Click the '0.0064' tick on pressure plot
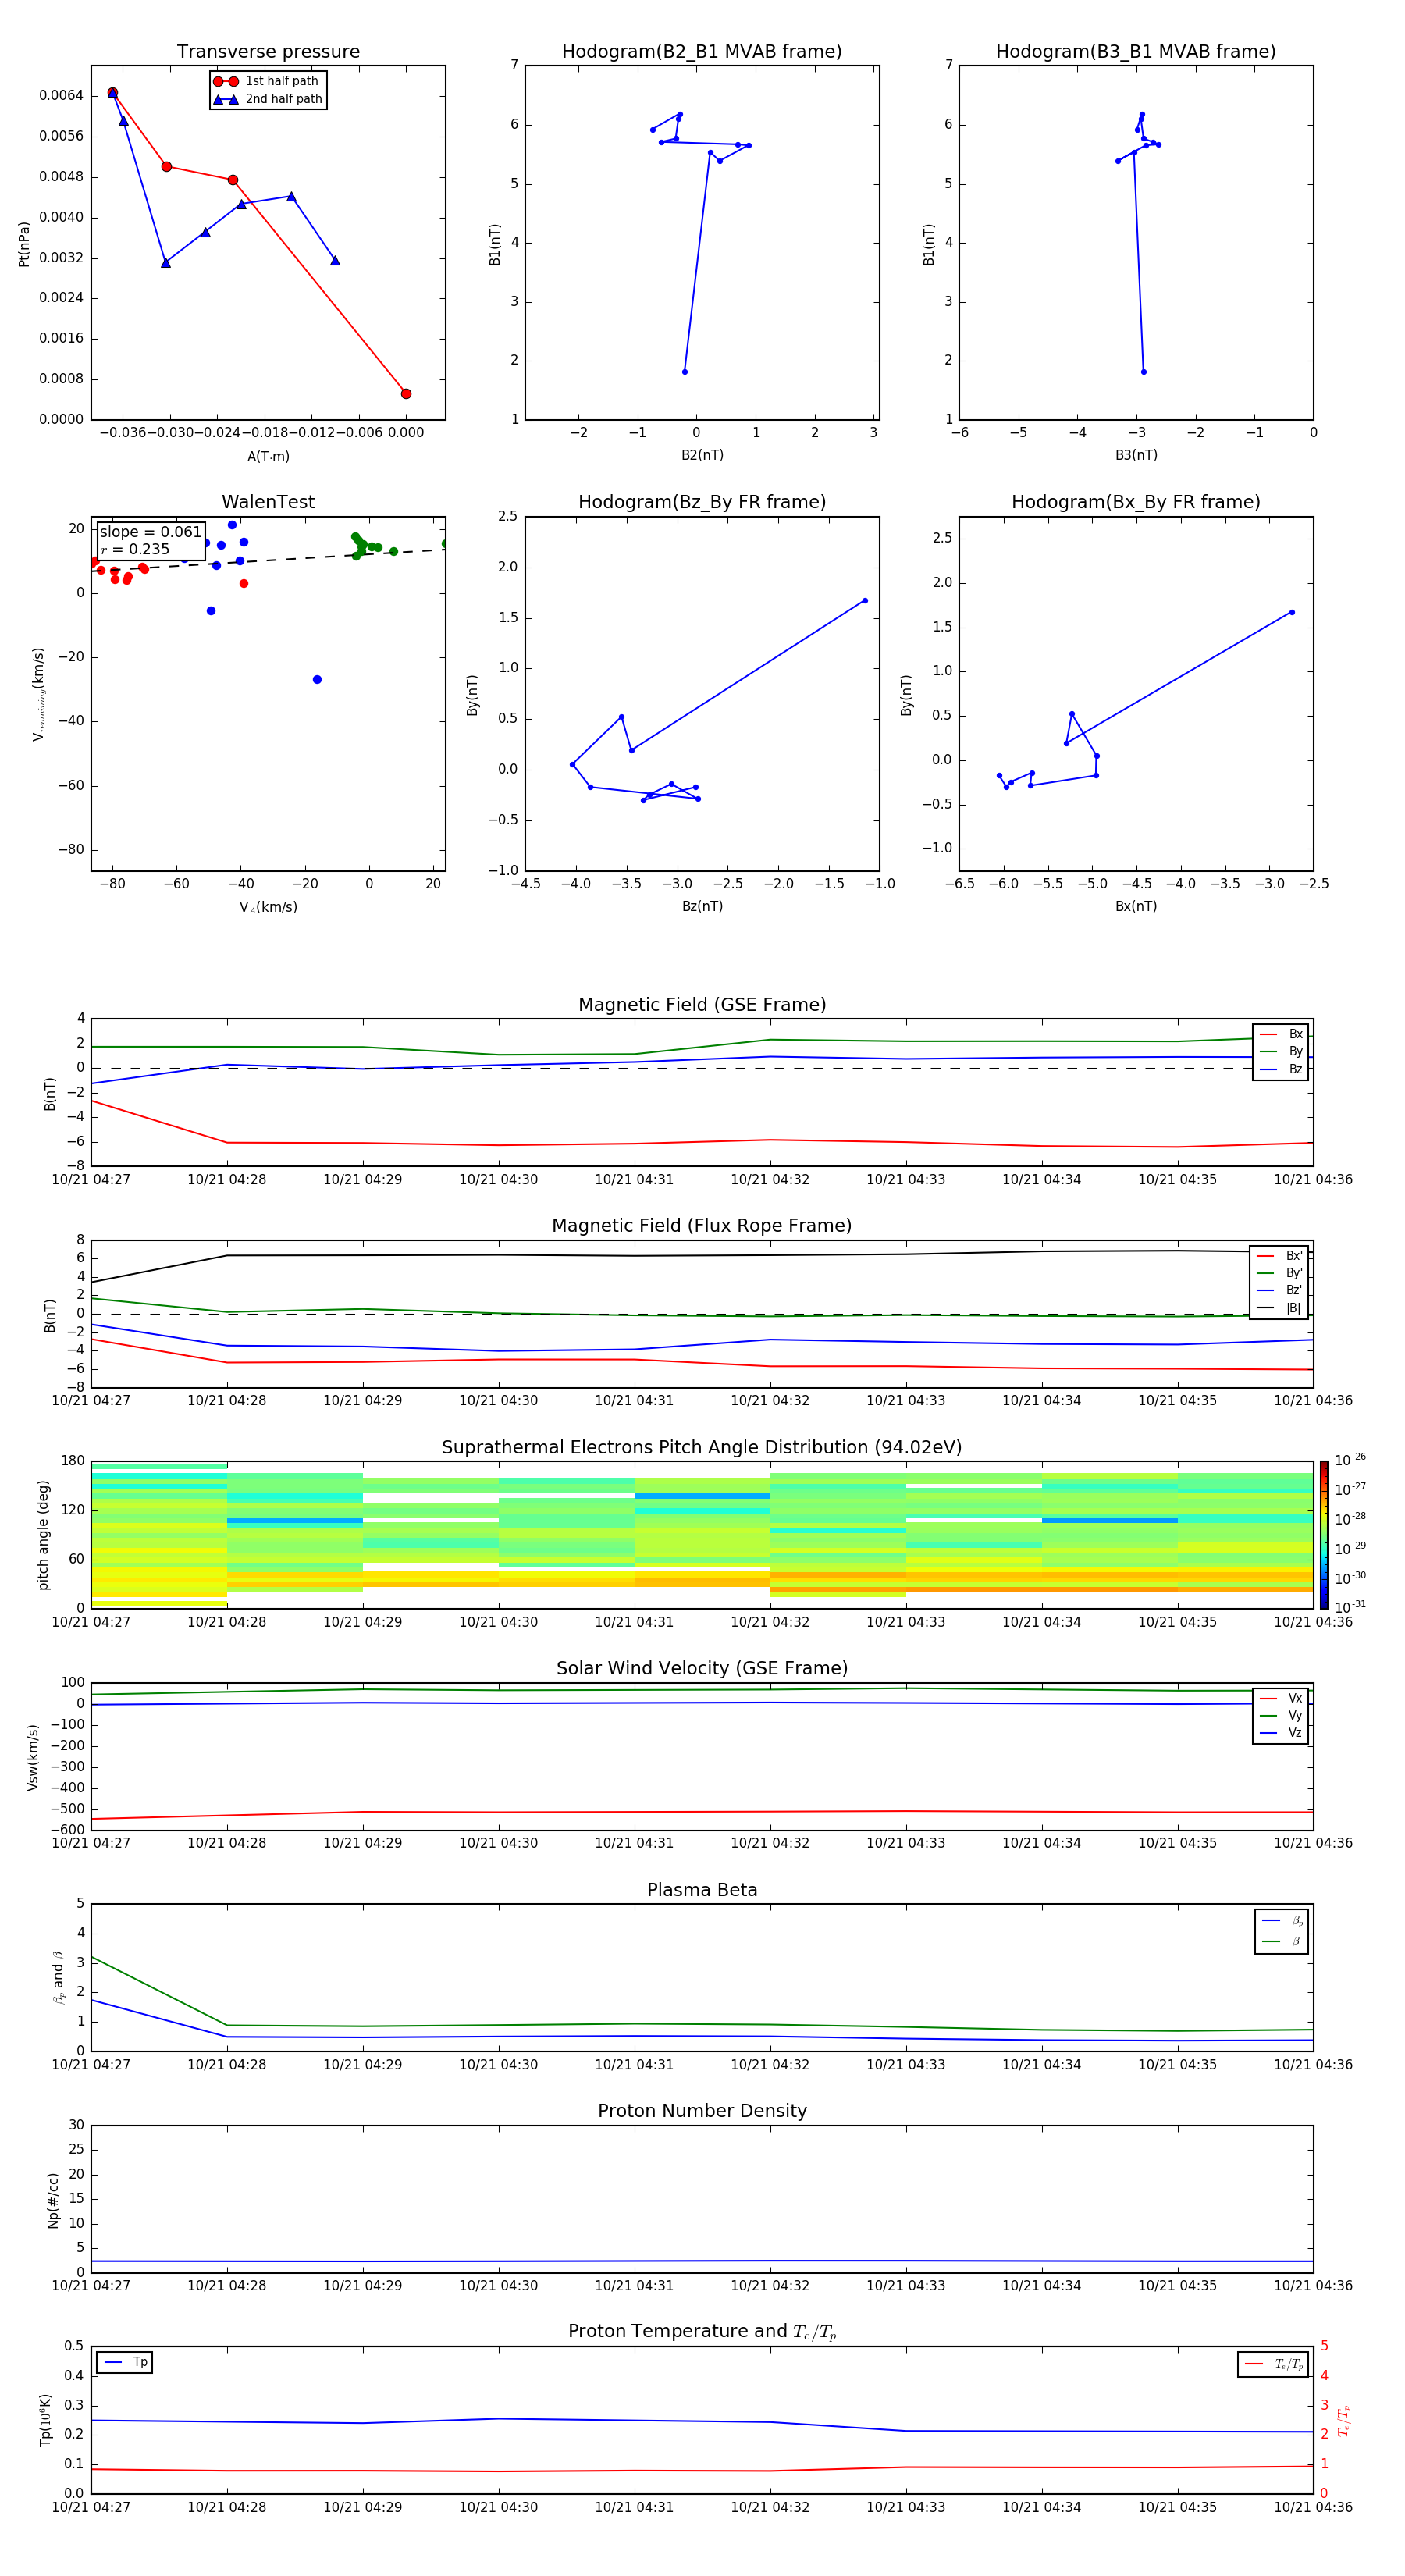 coord(62,96)
